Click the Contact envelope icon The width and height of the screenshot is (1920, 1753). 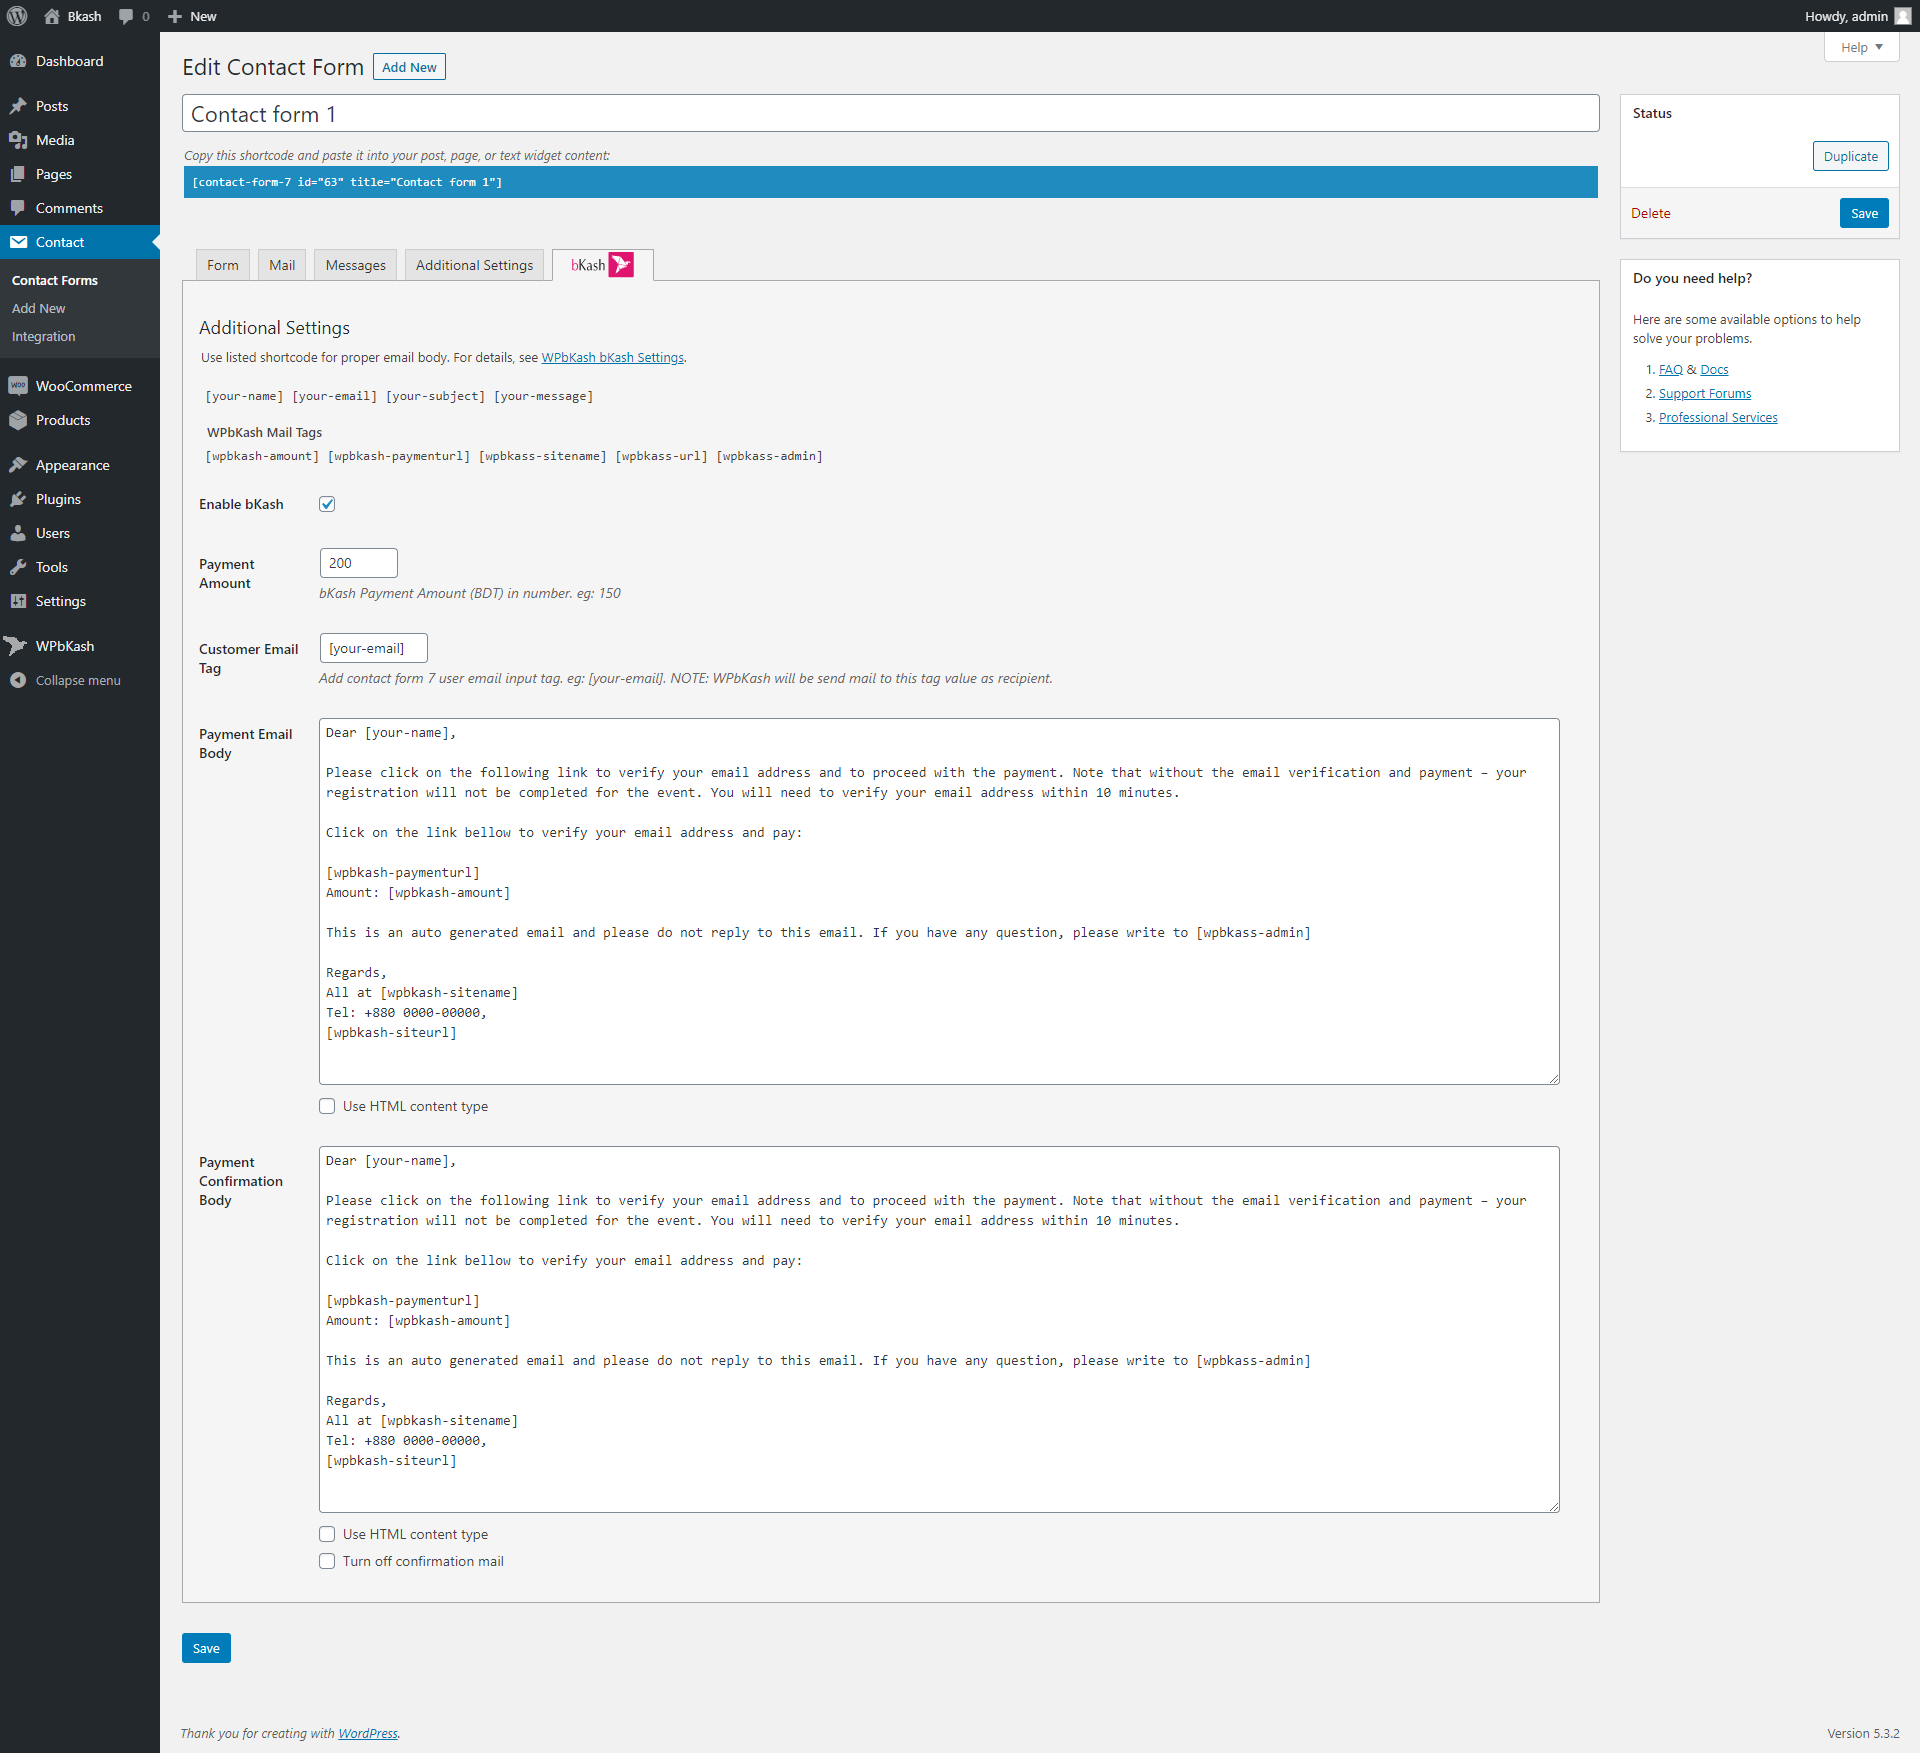[x=18, y=242]
